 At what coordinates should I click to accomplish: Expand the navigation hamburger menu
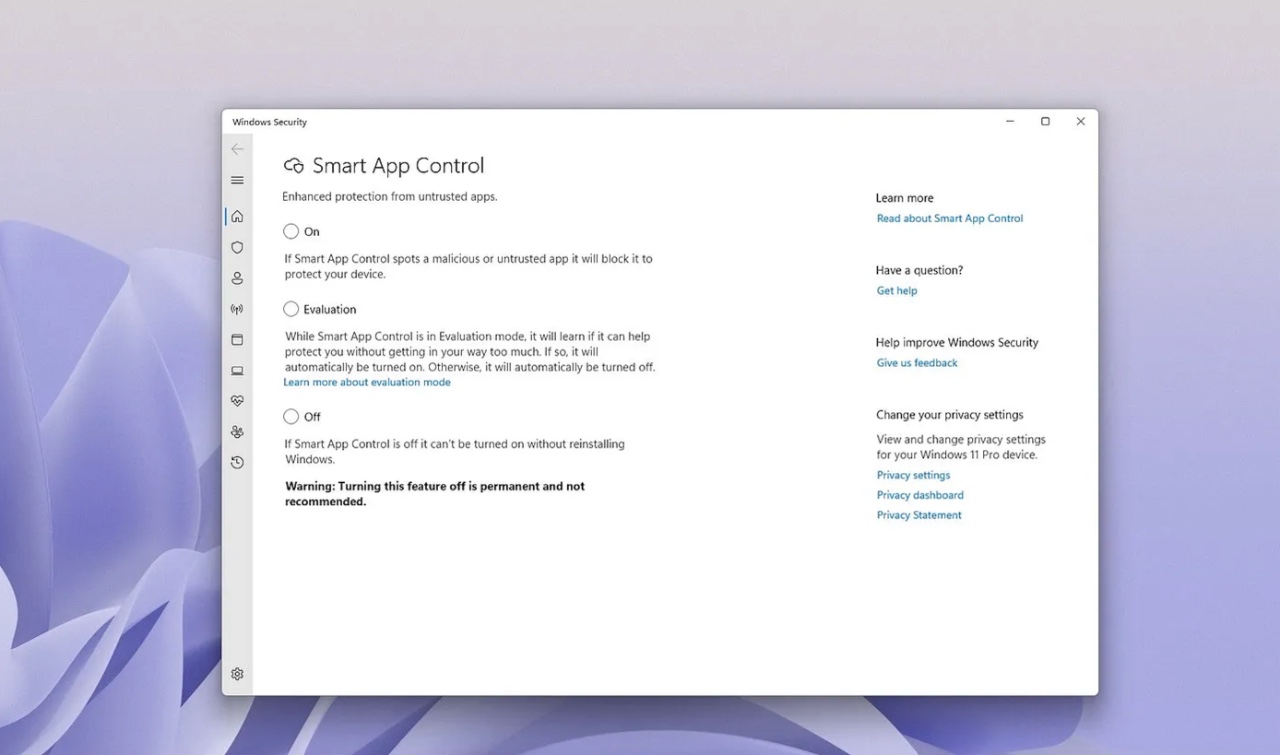tap(237, 180)
